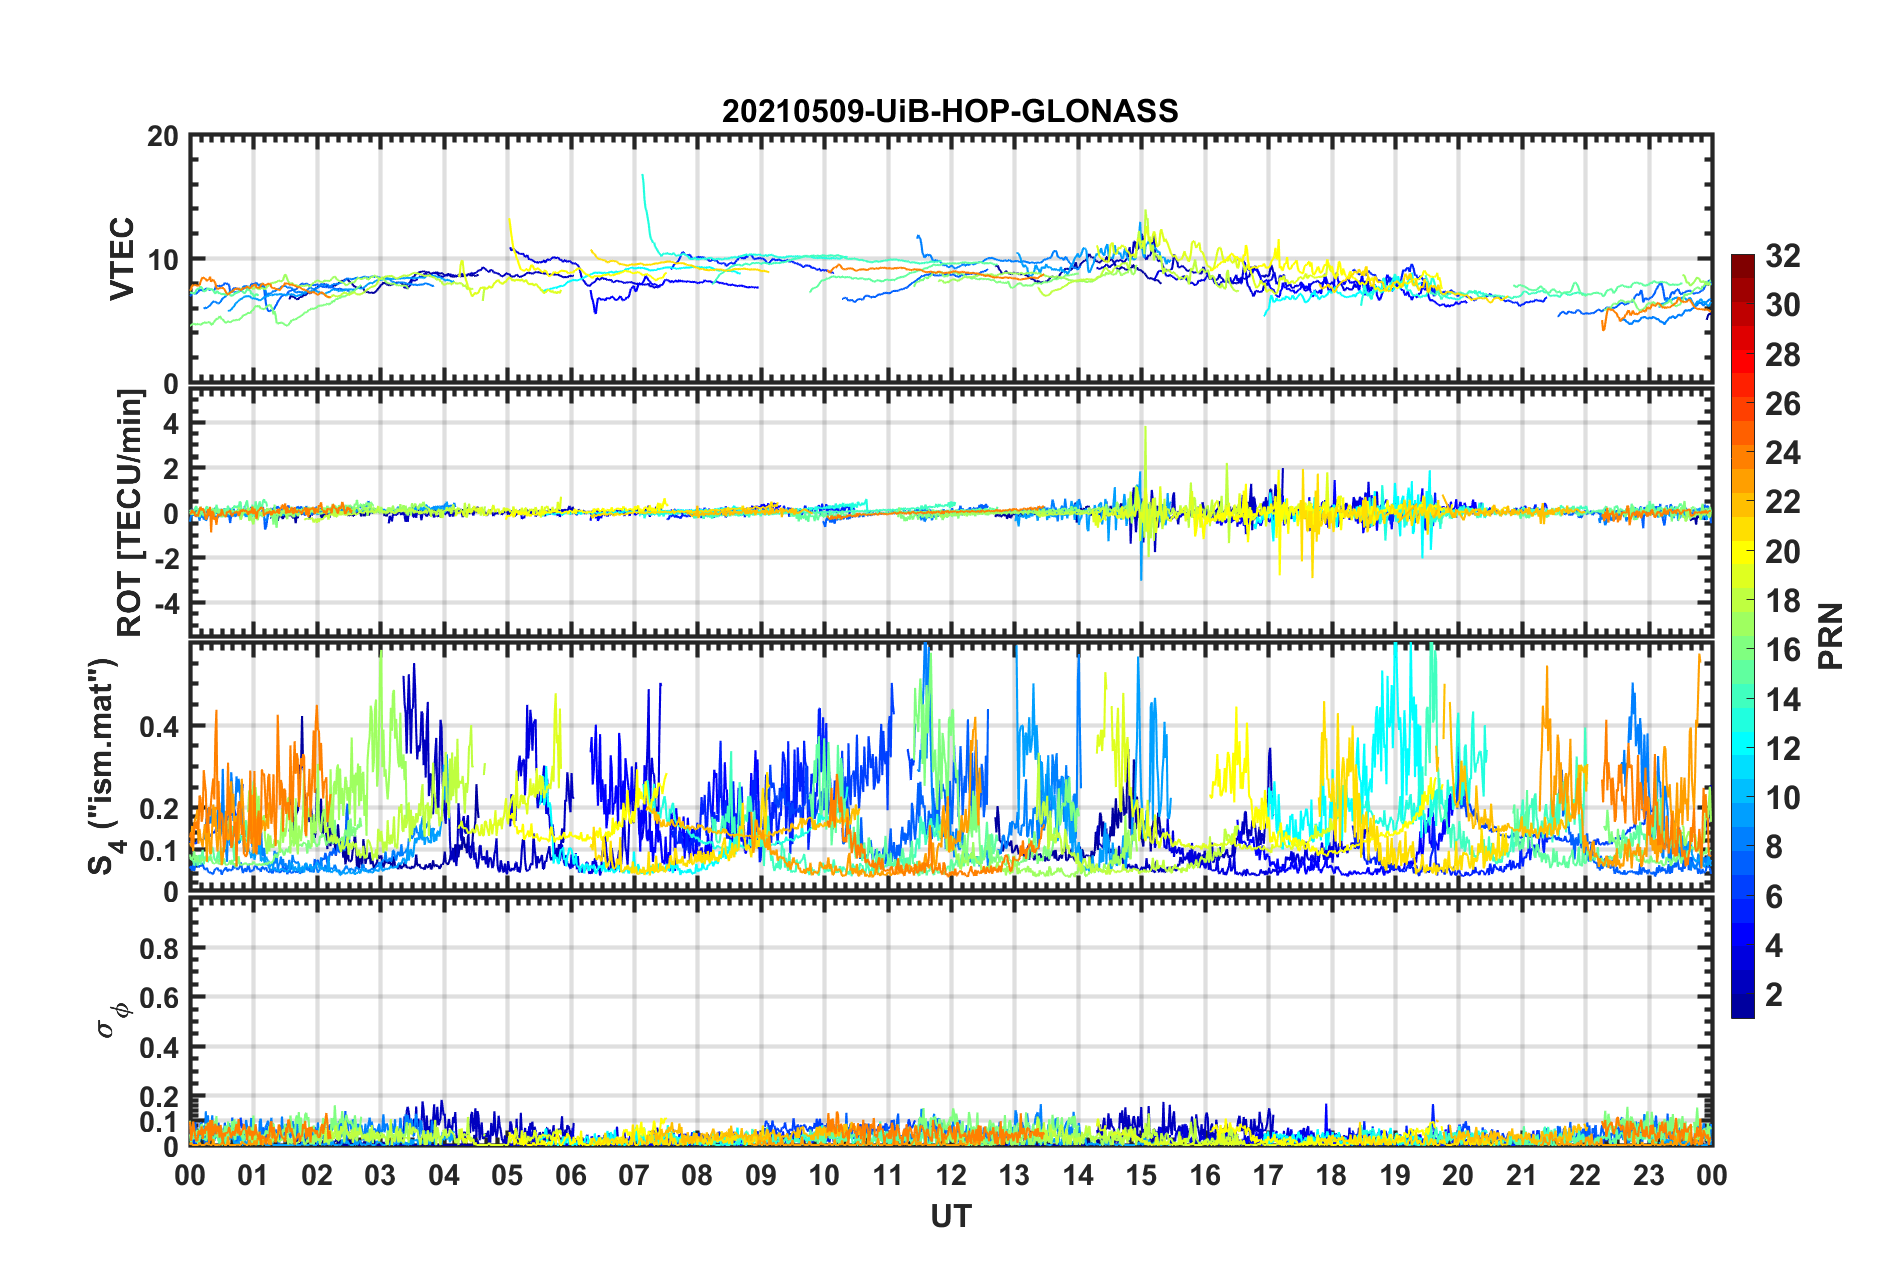The image size is (1902, 1272).
Task: Click colorbar tick label 32
Action: [1782, 256]
